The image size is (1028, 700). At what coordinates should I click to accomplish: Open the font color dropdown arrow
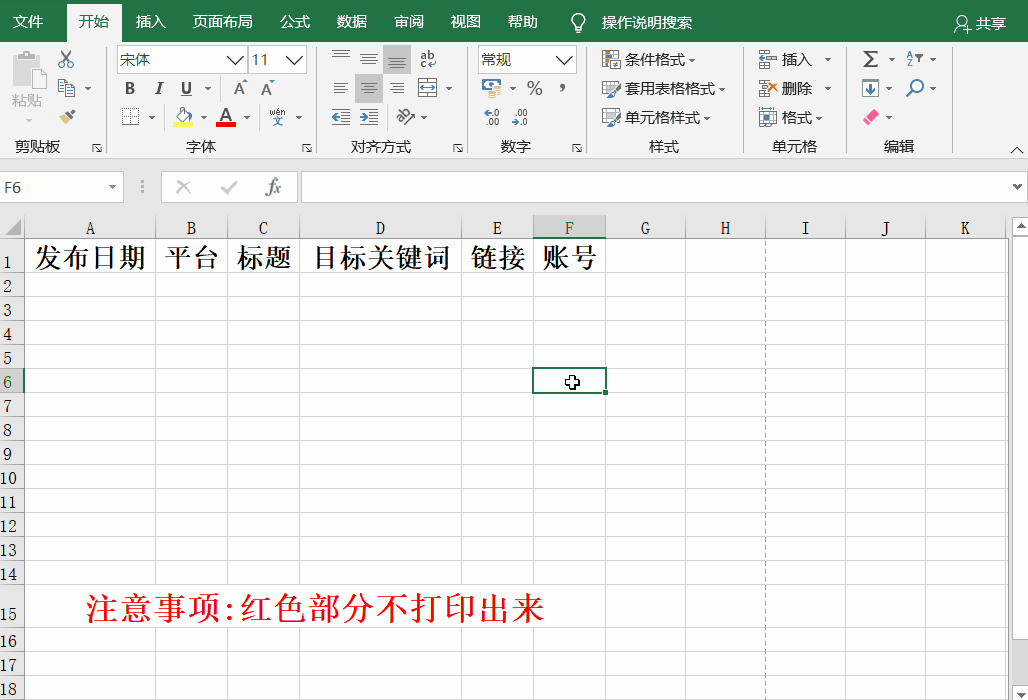click(247, 117)
